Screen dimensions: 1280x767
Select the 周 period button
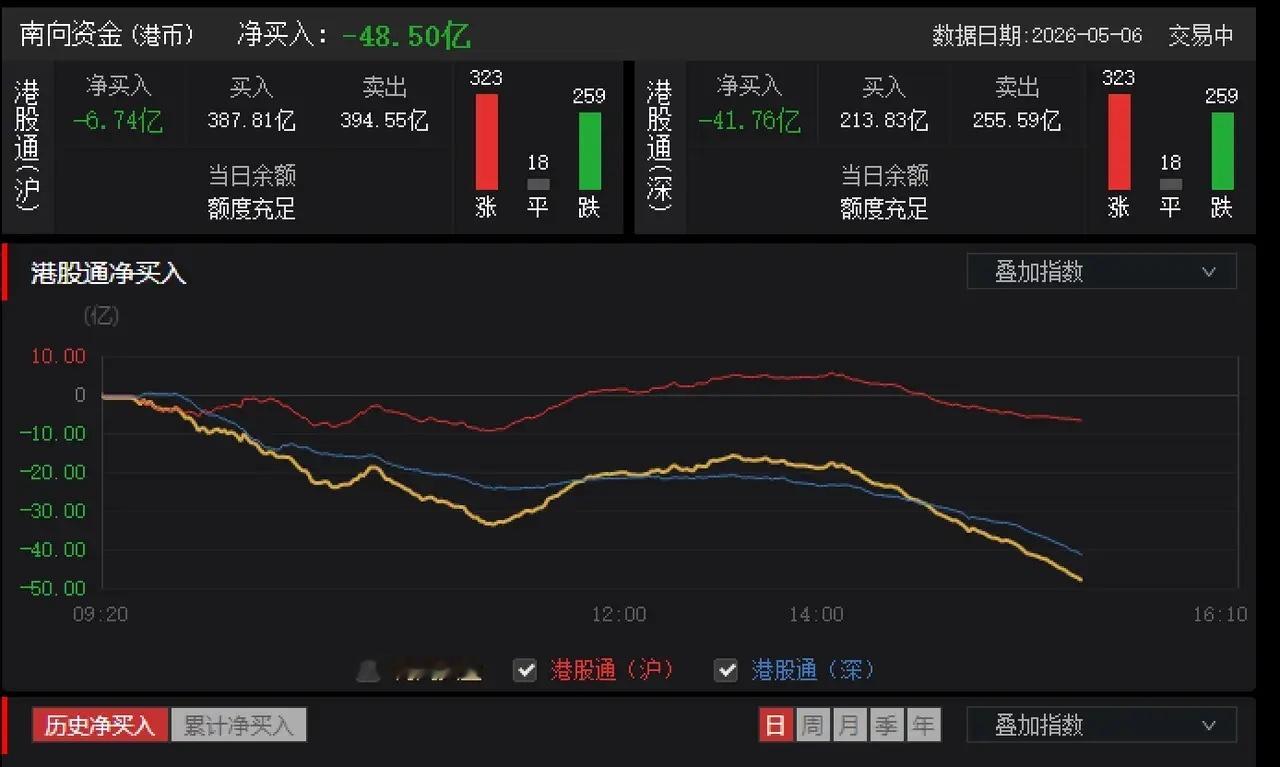click(812, 725)
